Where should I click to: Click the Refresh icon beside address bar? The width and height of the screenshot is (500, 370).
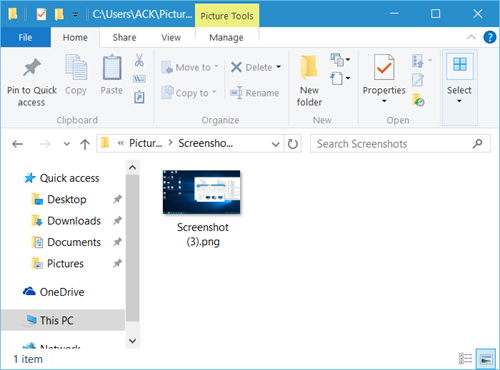click(293, 144)
